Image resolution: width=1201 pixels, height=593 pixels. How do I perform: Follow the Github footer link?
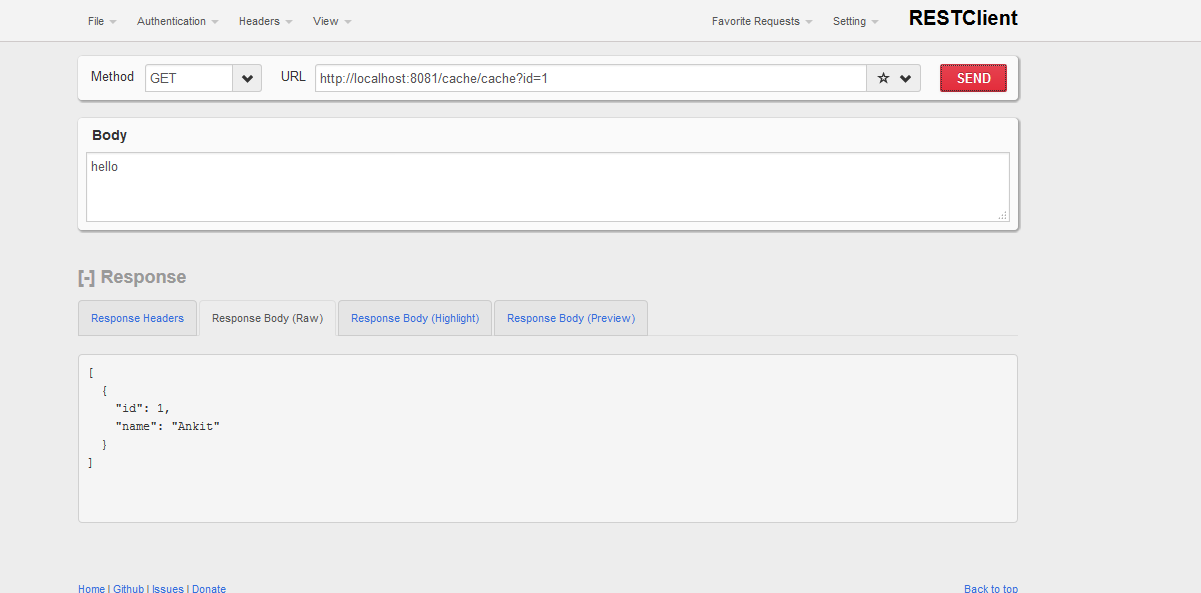(x=128, y=589)
